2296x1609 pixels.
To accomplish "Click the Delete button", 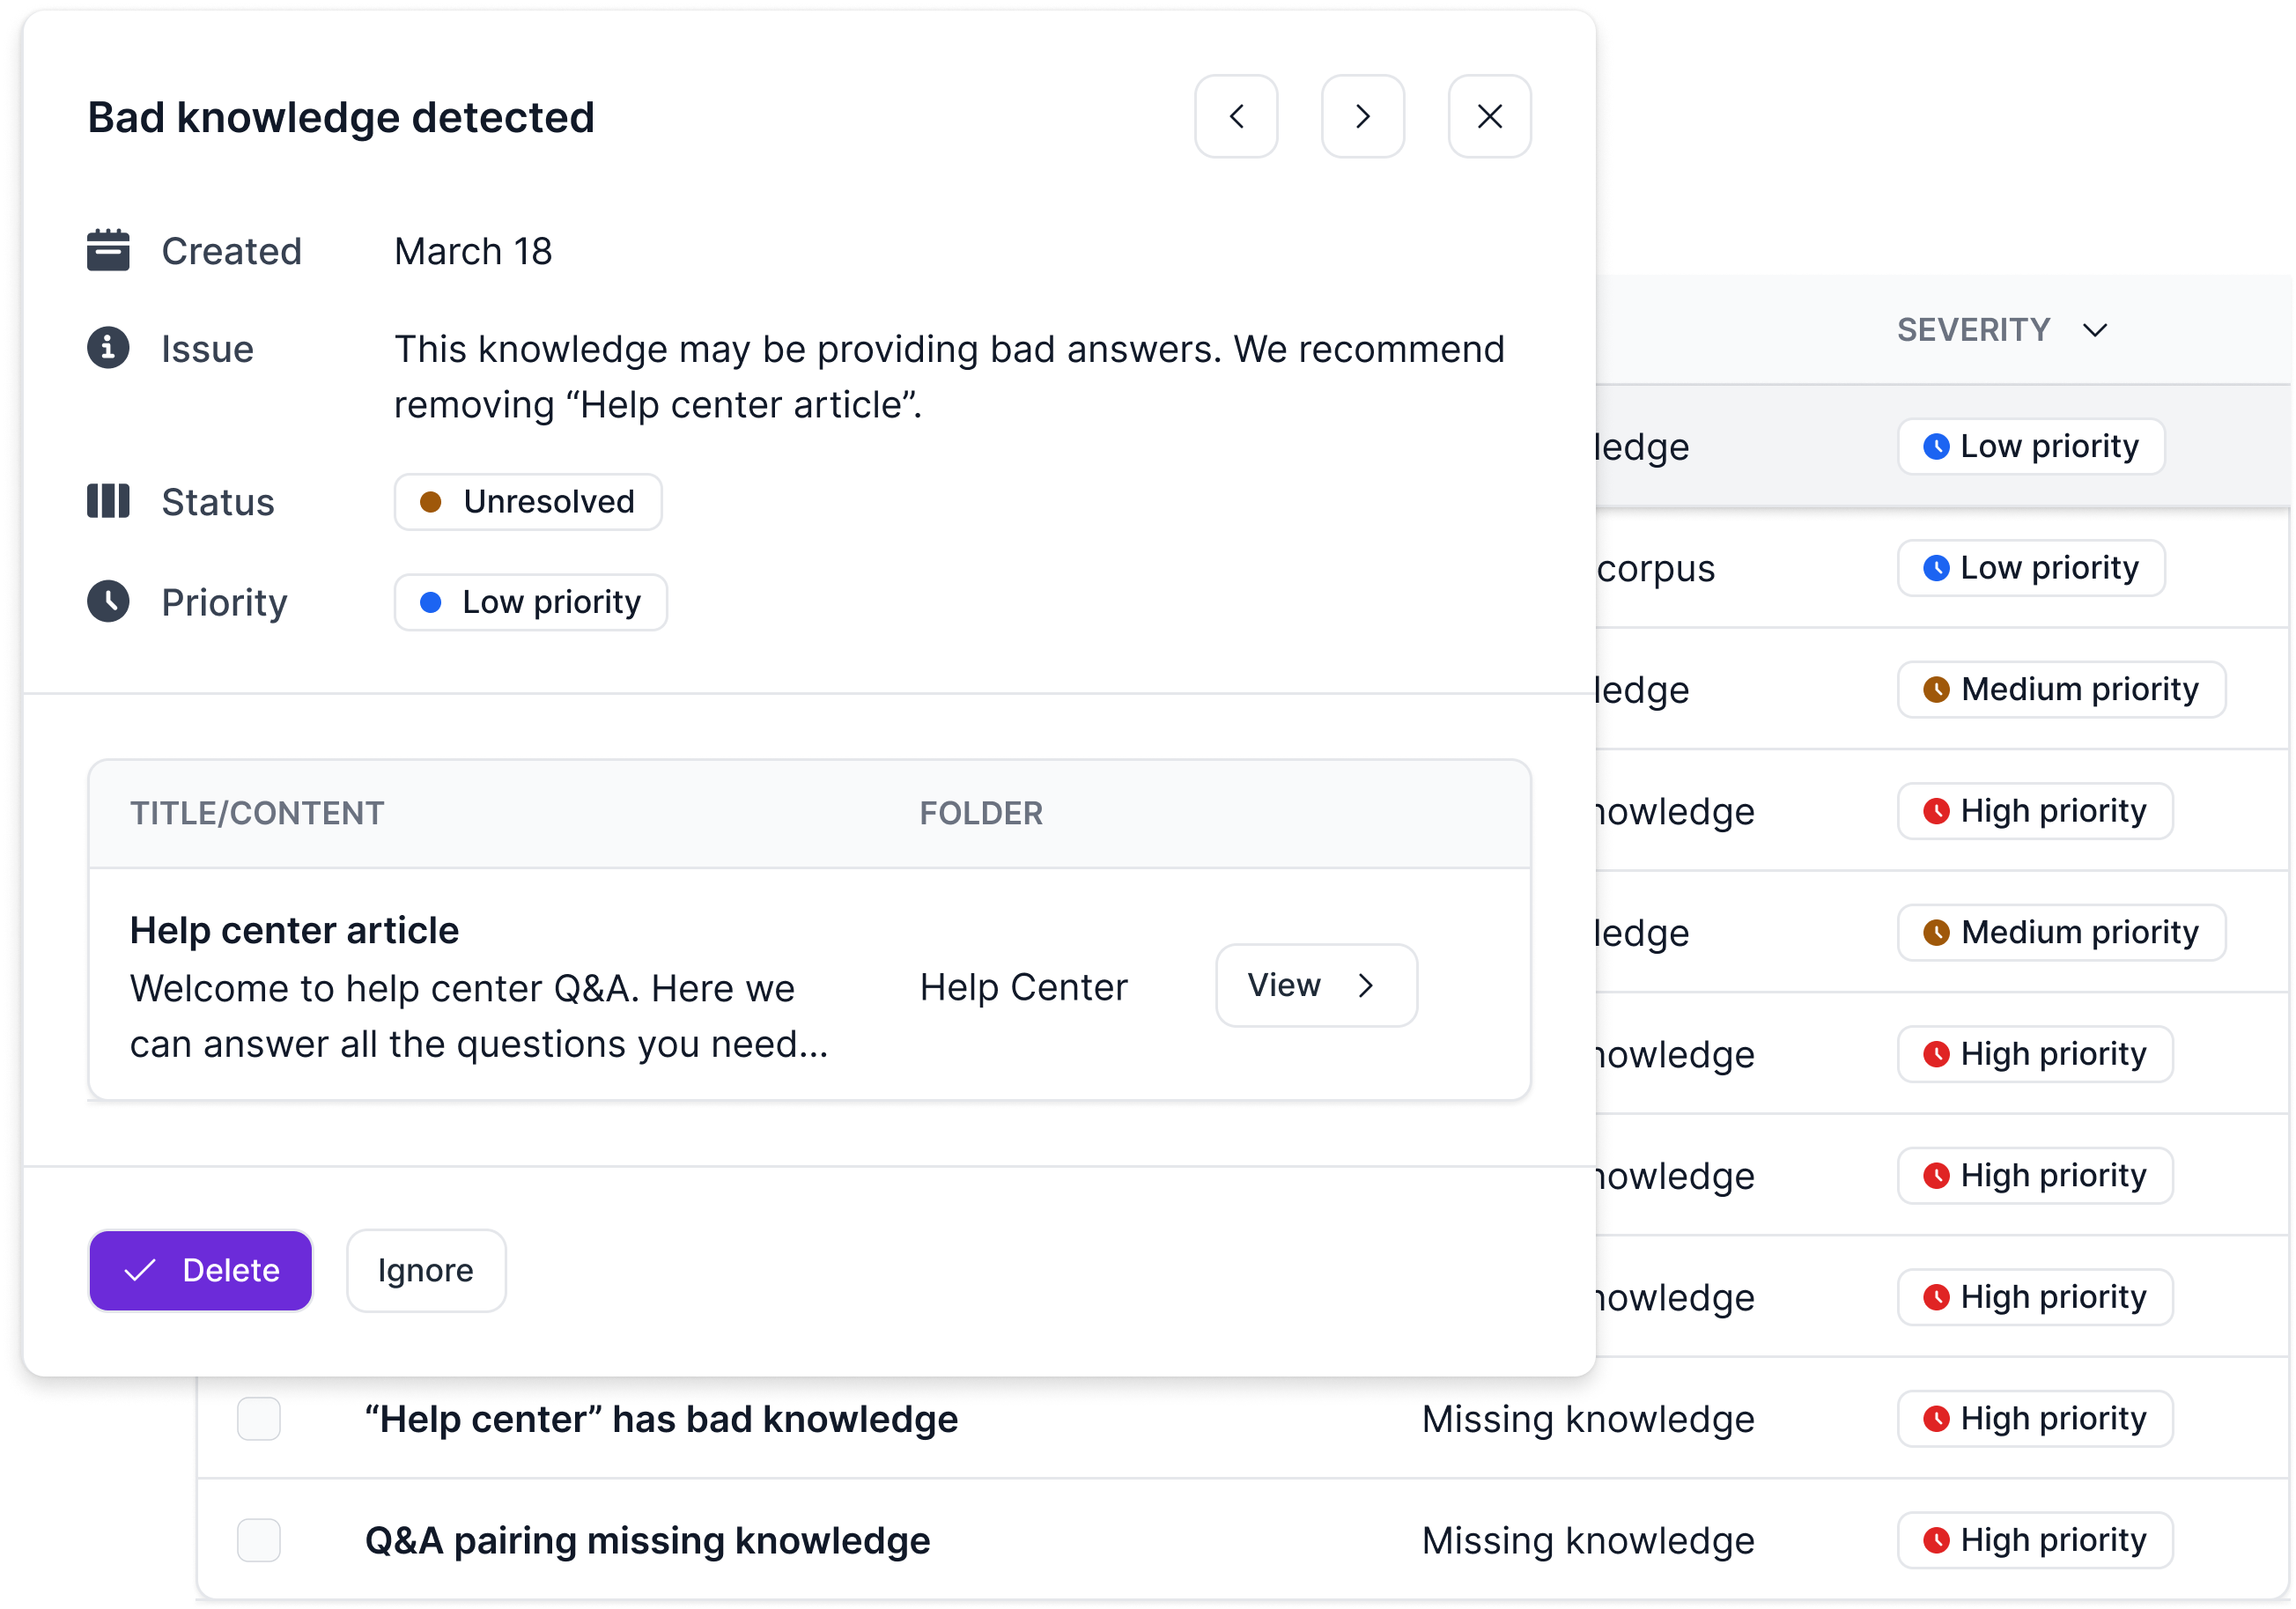I will tap(200, 1270).
